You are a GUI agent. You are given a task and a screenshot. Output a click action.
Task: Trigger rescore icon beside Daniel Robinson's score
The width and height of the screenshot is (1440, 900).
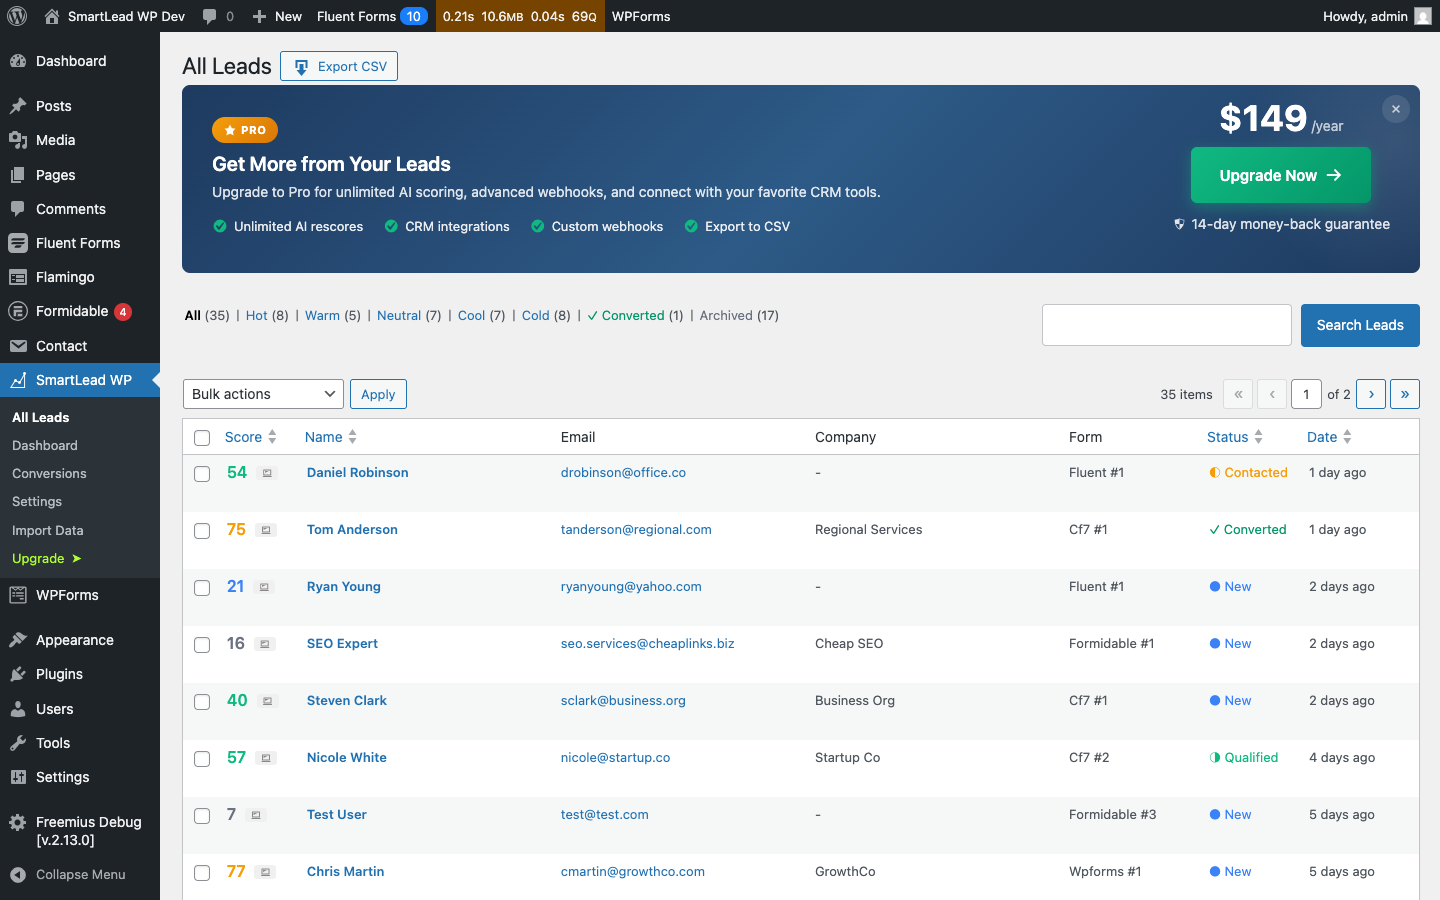(x=265, y=472)
